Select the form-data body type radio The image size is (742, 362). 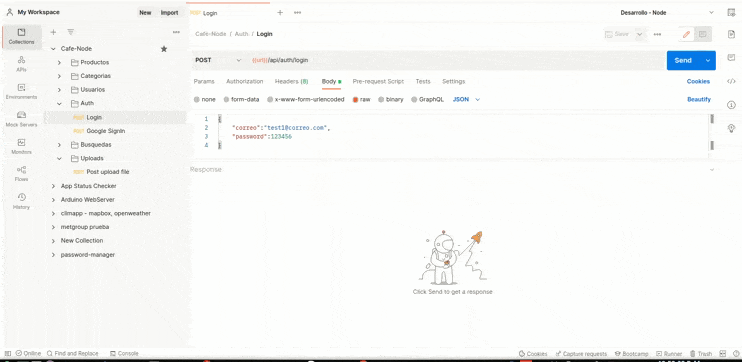point(226,99)
